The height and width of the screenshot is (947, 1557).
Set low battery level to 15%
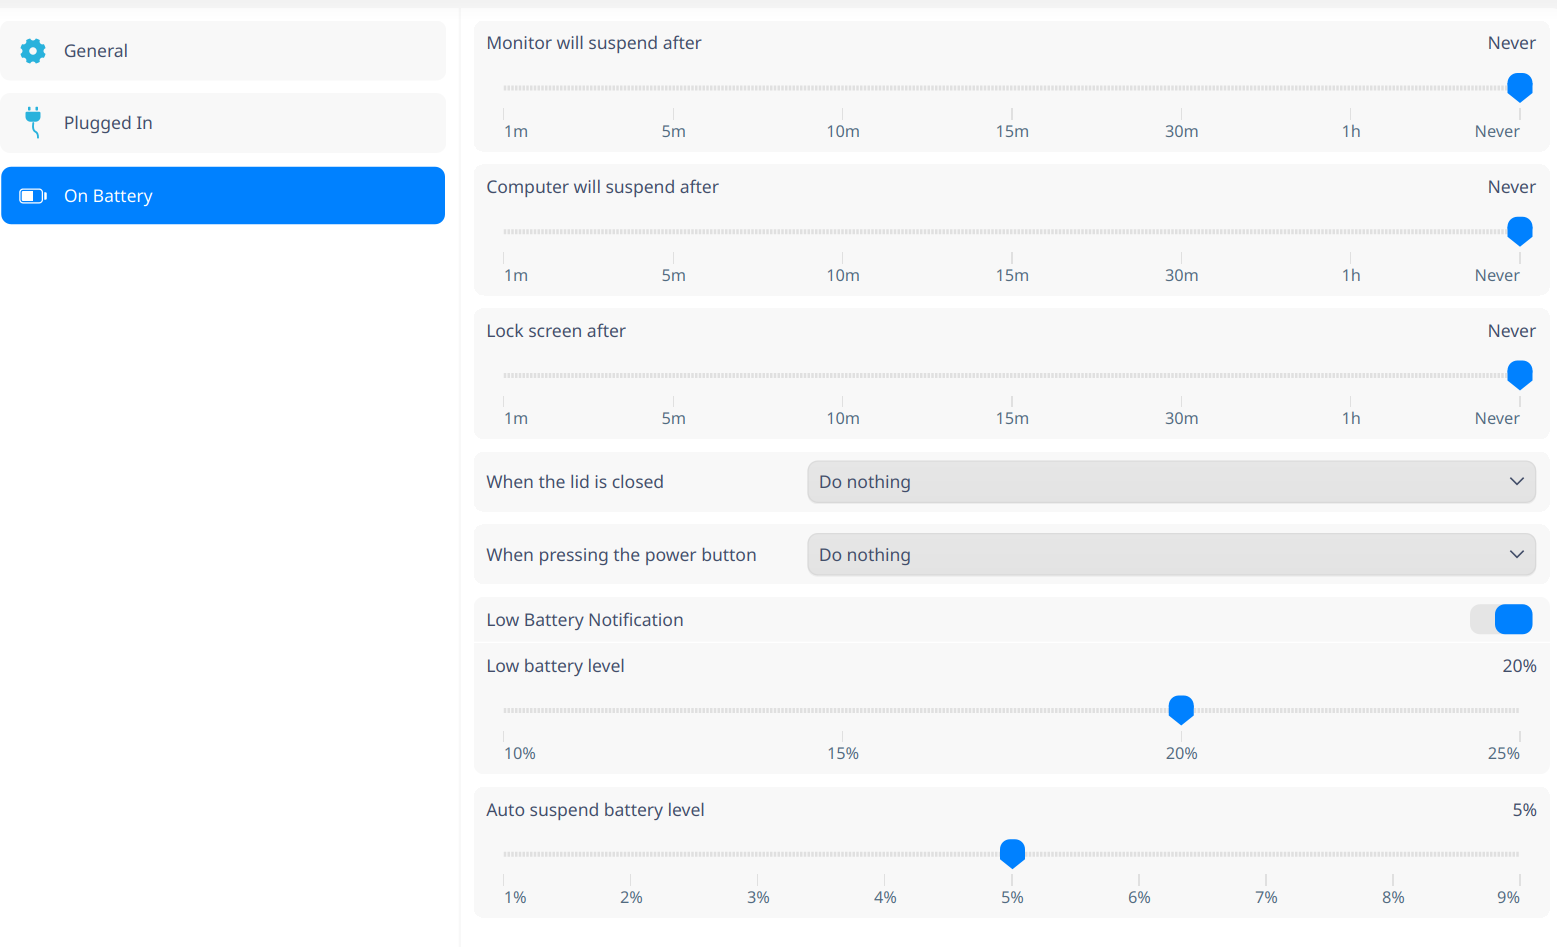click(842, 710)
